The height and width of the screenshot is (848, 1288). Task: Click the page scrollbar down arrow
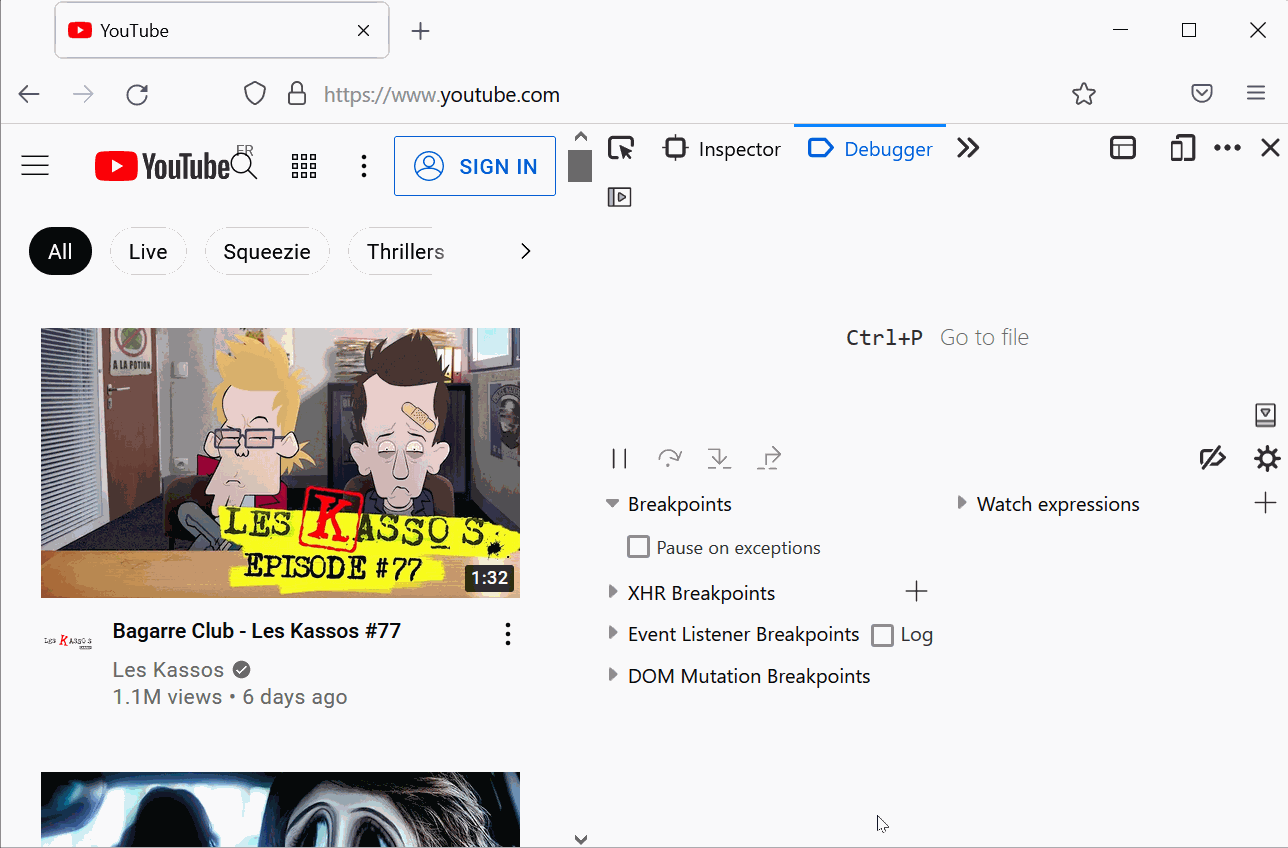[581, 840]
